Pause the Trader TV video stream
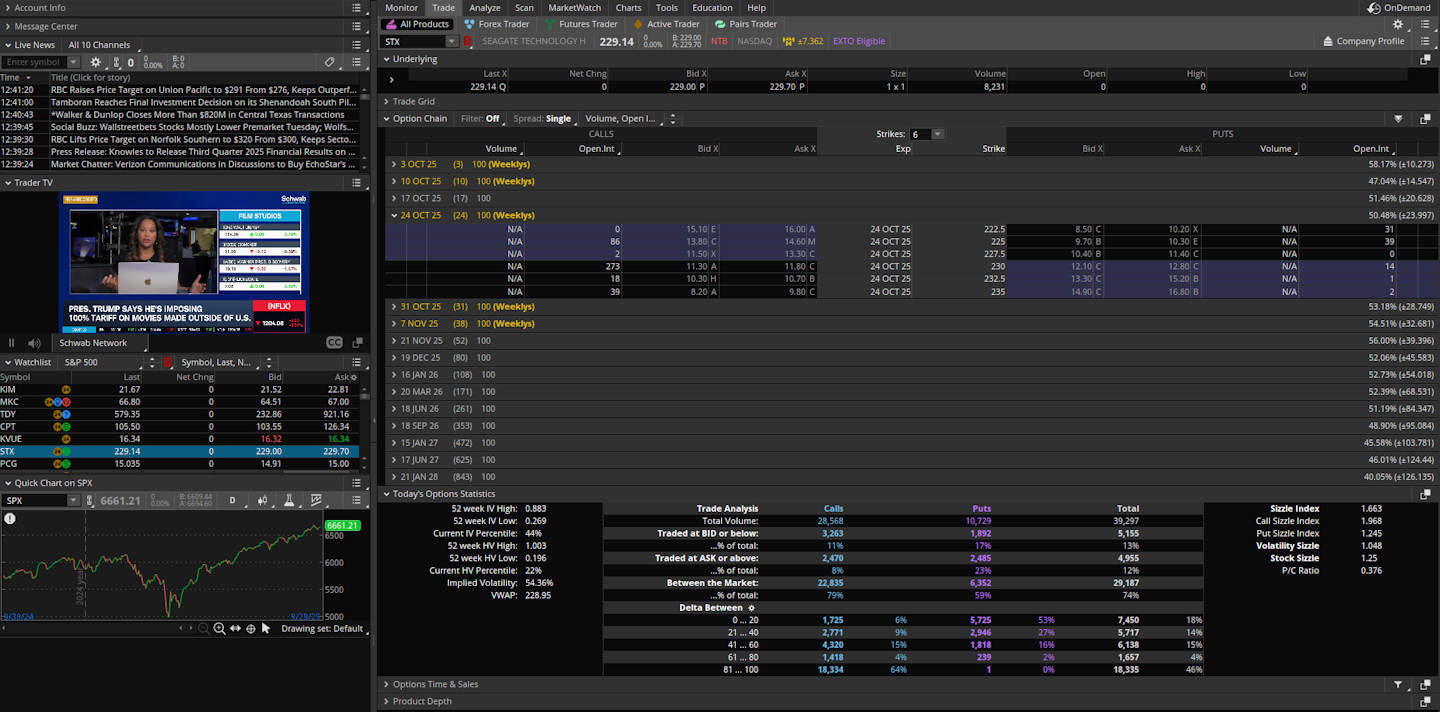Screen dimensions: 1440x712 pyautogui.click(x=12, y=343)
